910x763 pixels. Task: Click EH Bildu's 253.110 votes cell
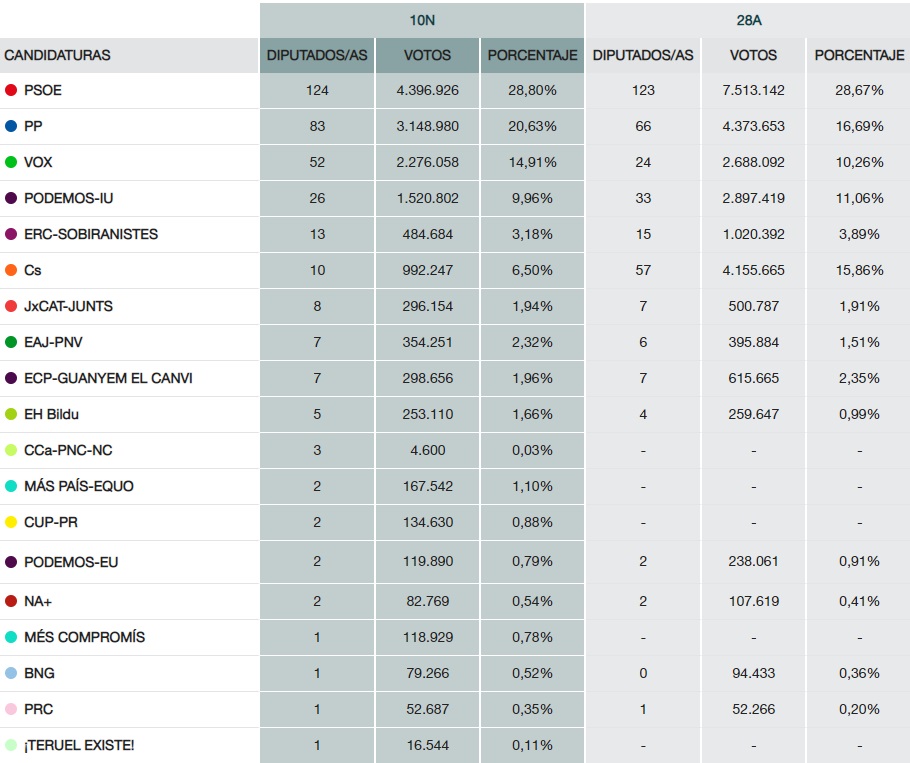[427, 414]
